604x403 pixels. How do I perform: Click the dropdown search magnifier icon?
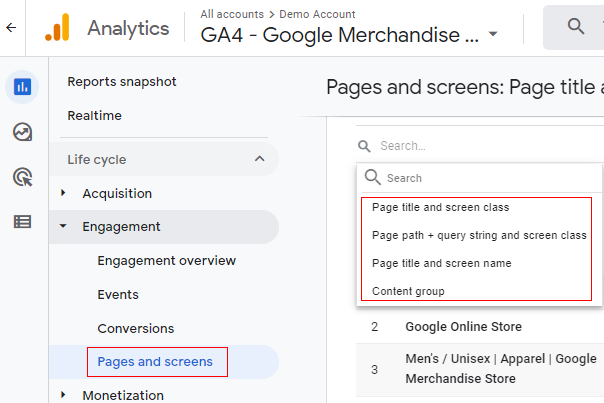(x=372, y=178)
